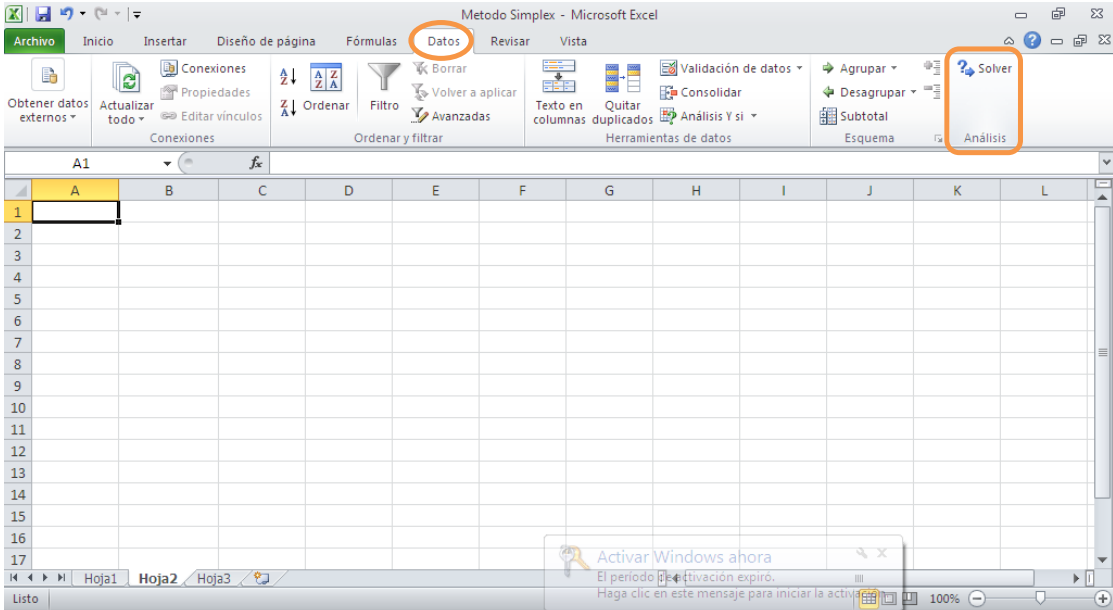Open Esquema group dialog launcher

pyautogui.click(x=938, y=139)
